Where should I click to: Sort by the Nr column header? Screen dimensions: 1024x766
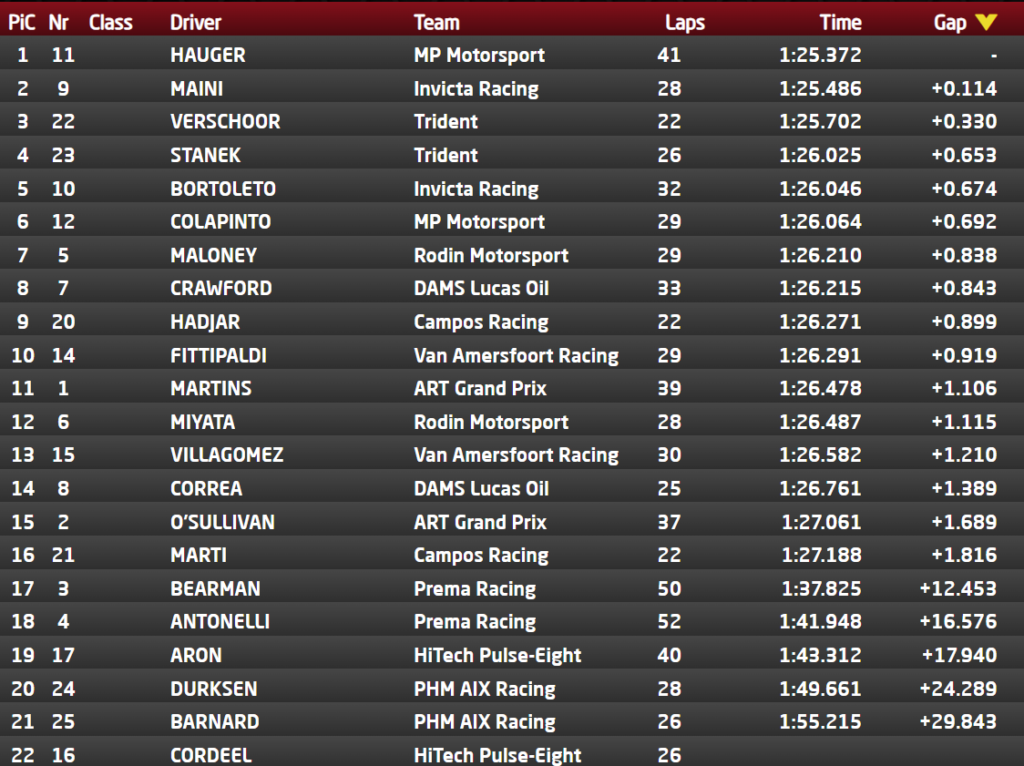pos(59,22)
